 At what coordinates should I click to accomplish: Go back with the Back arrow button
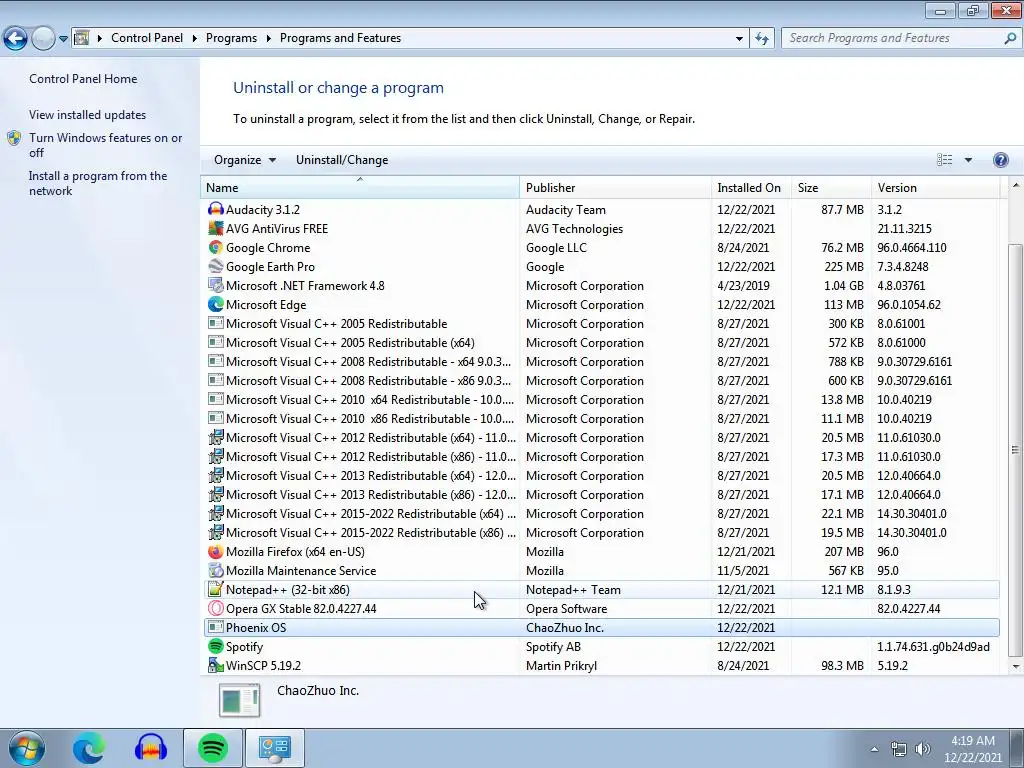(16, 39)
